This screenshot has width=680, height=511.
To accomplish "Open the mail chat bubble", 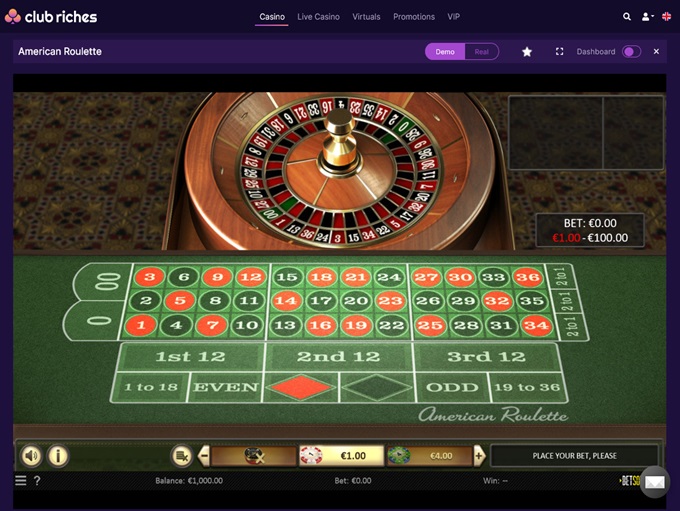I will click(x=654, y=482).
